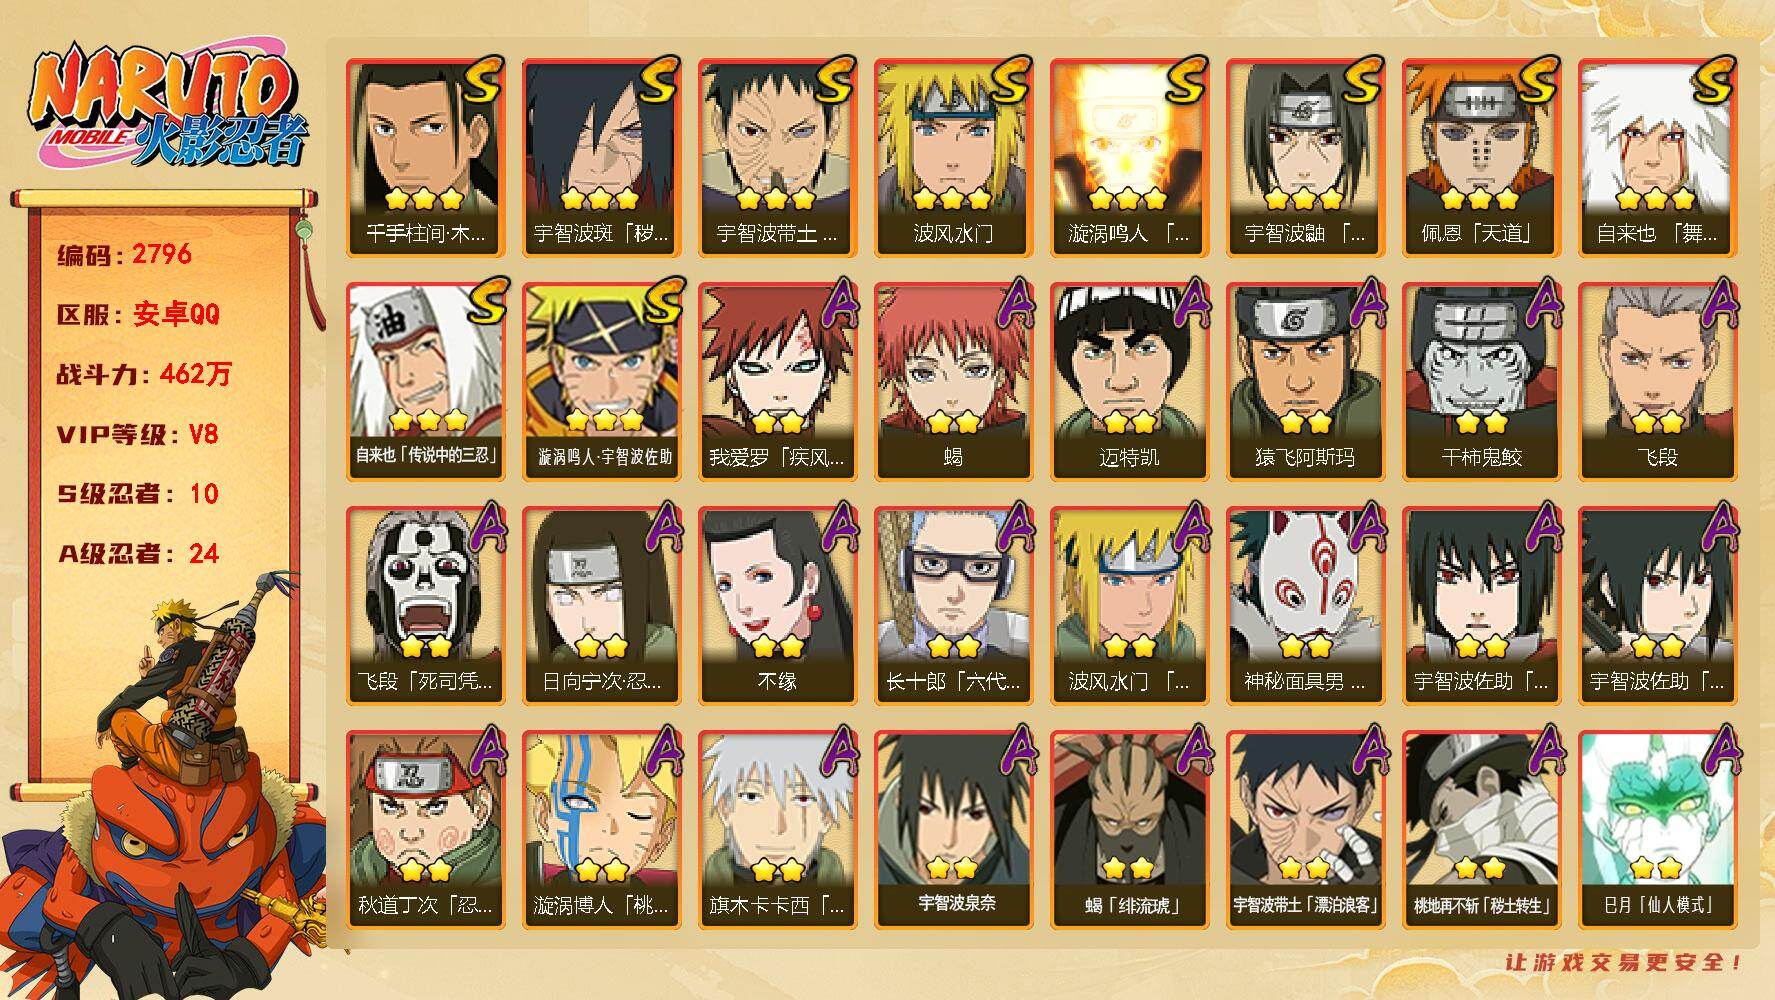
Task: Click the 让游戏交易更安全 slogan
Action: pyautogui.click(x=1624, y=962)
